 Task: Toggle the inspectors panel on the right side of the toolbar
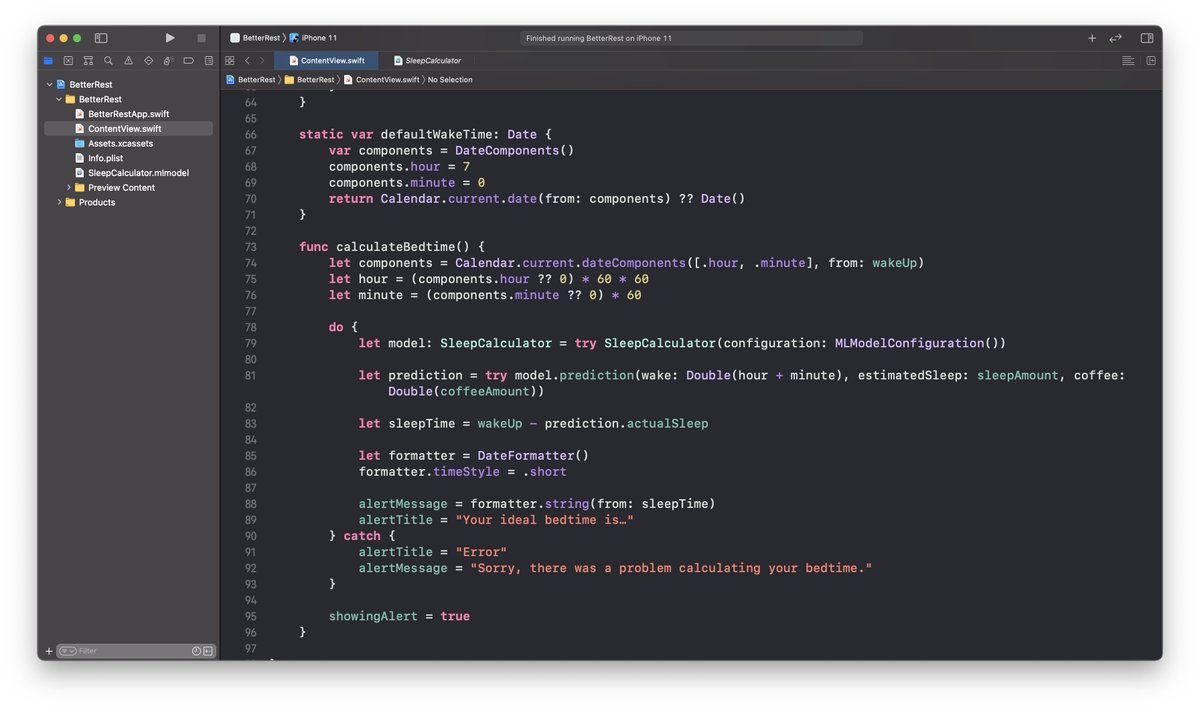point(1147,38)
